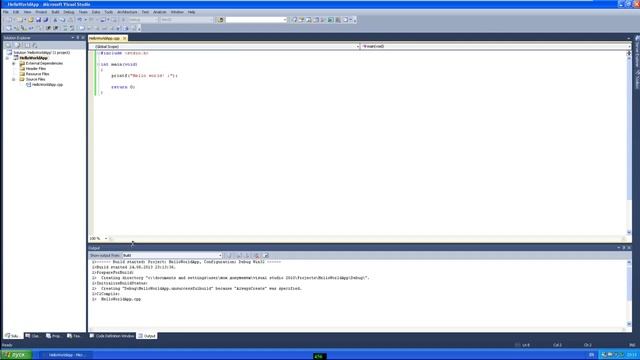The image size is (640, 360).
Task: Toggle auto hide pin on Solution Explorer
Action: 78,38
